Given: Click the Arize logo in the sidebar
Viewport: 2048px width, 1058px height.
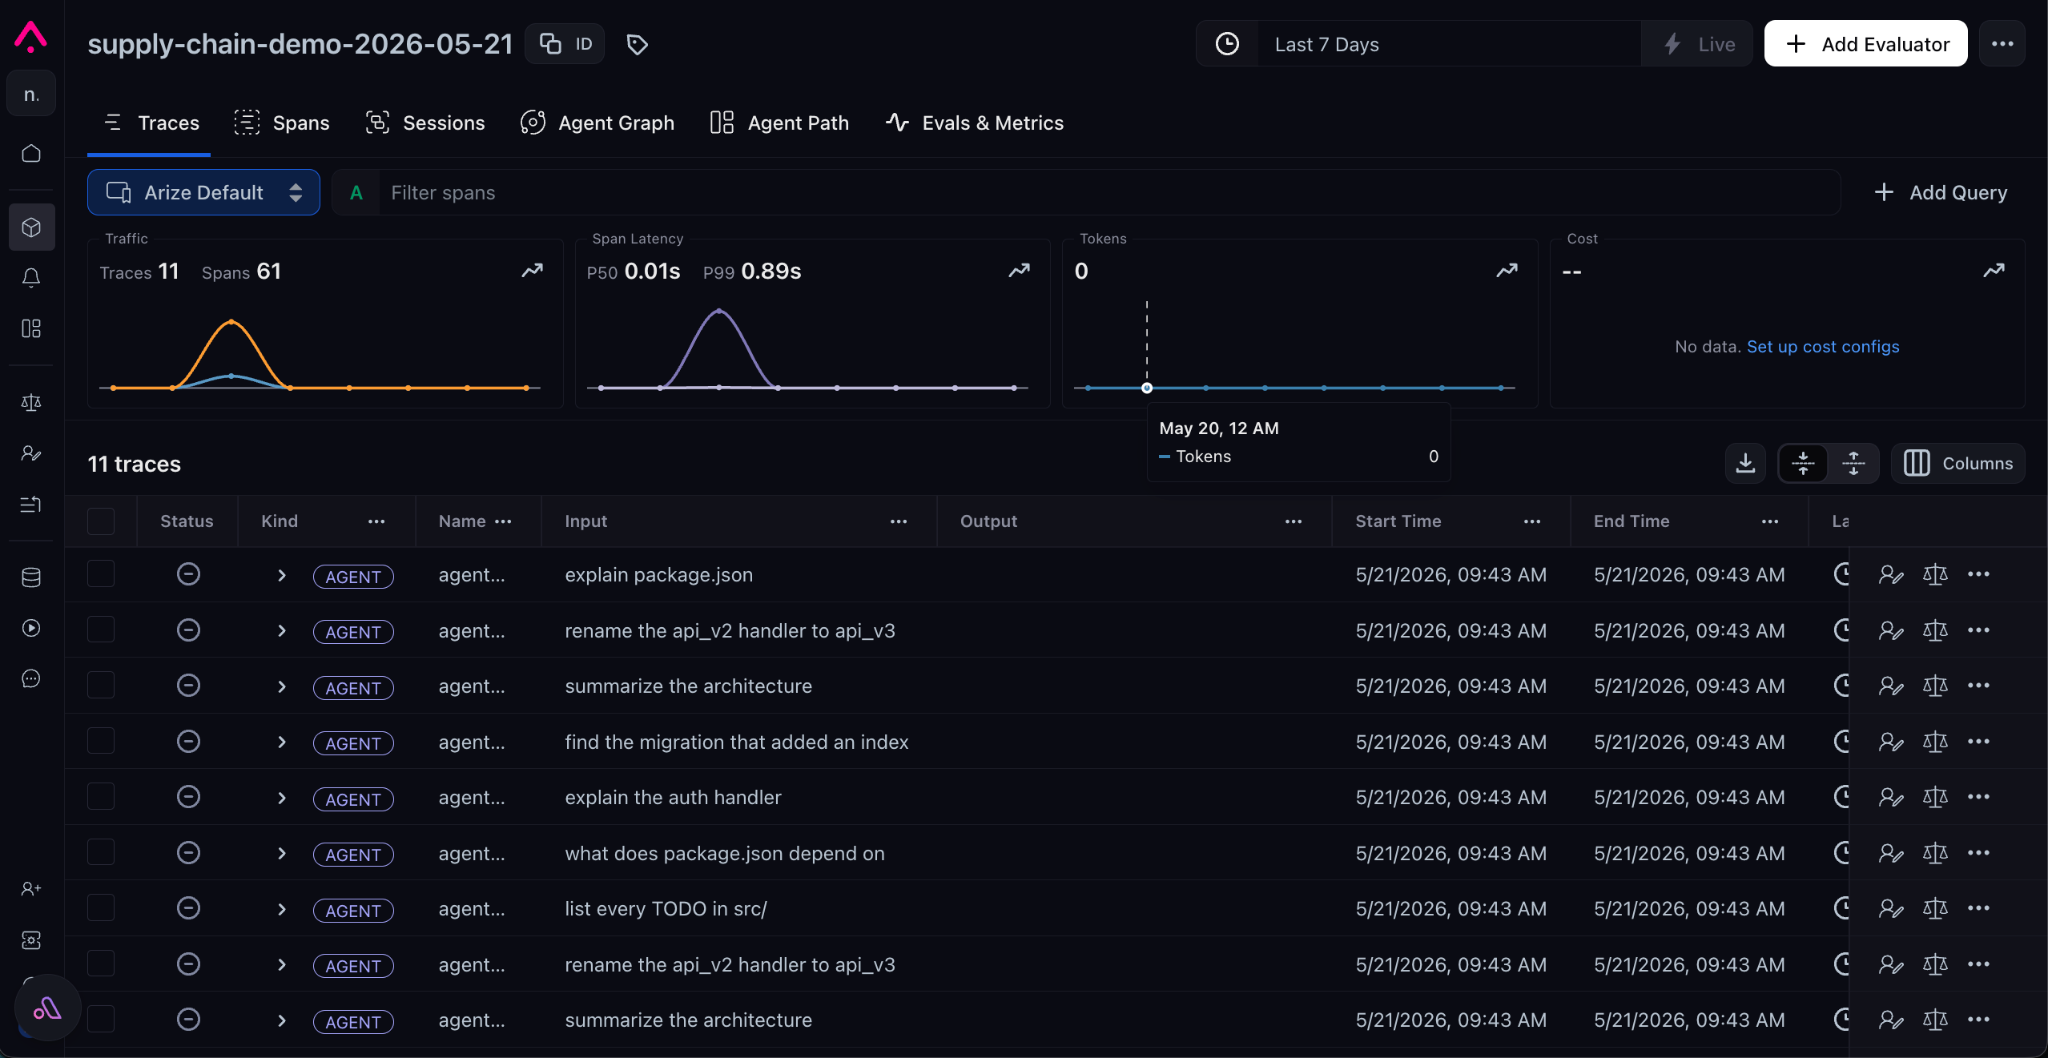Looking at the screenshot, I should pyautogui.click(x=31, y=38).
